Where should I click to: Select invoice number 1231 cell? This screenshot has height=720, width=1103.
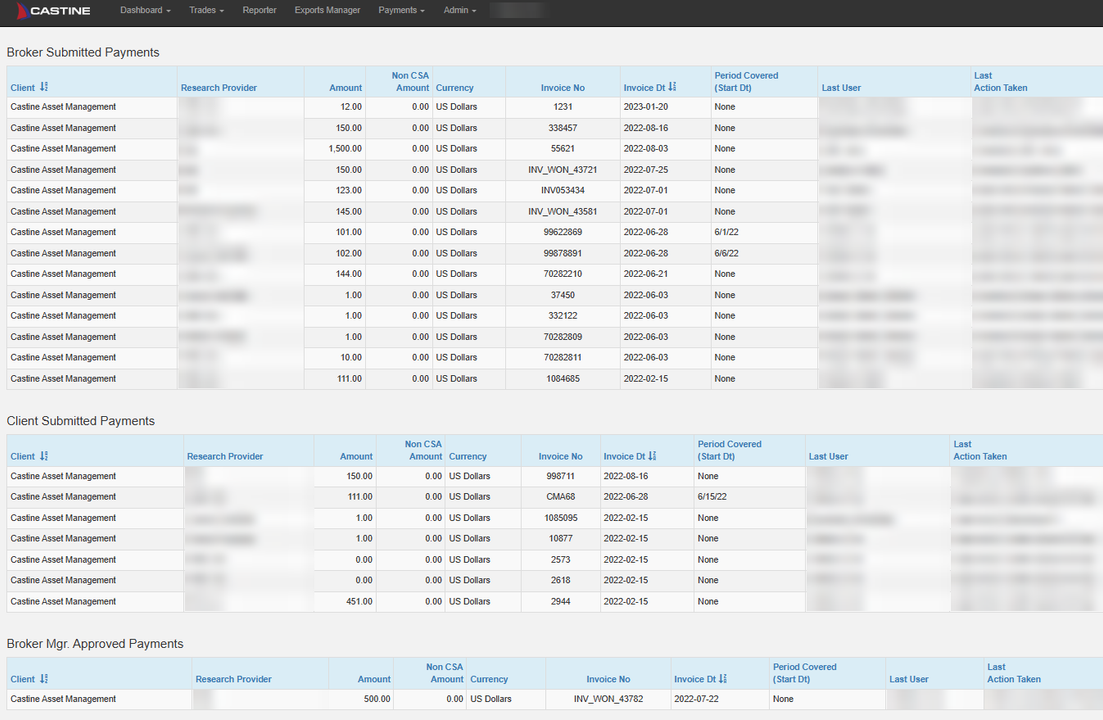(x=563, y=107)
